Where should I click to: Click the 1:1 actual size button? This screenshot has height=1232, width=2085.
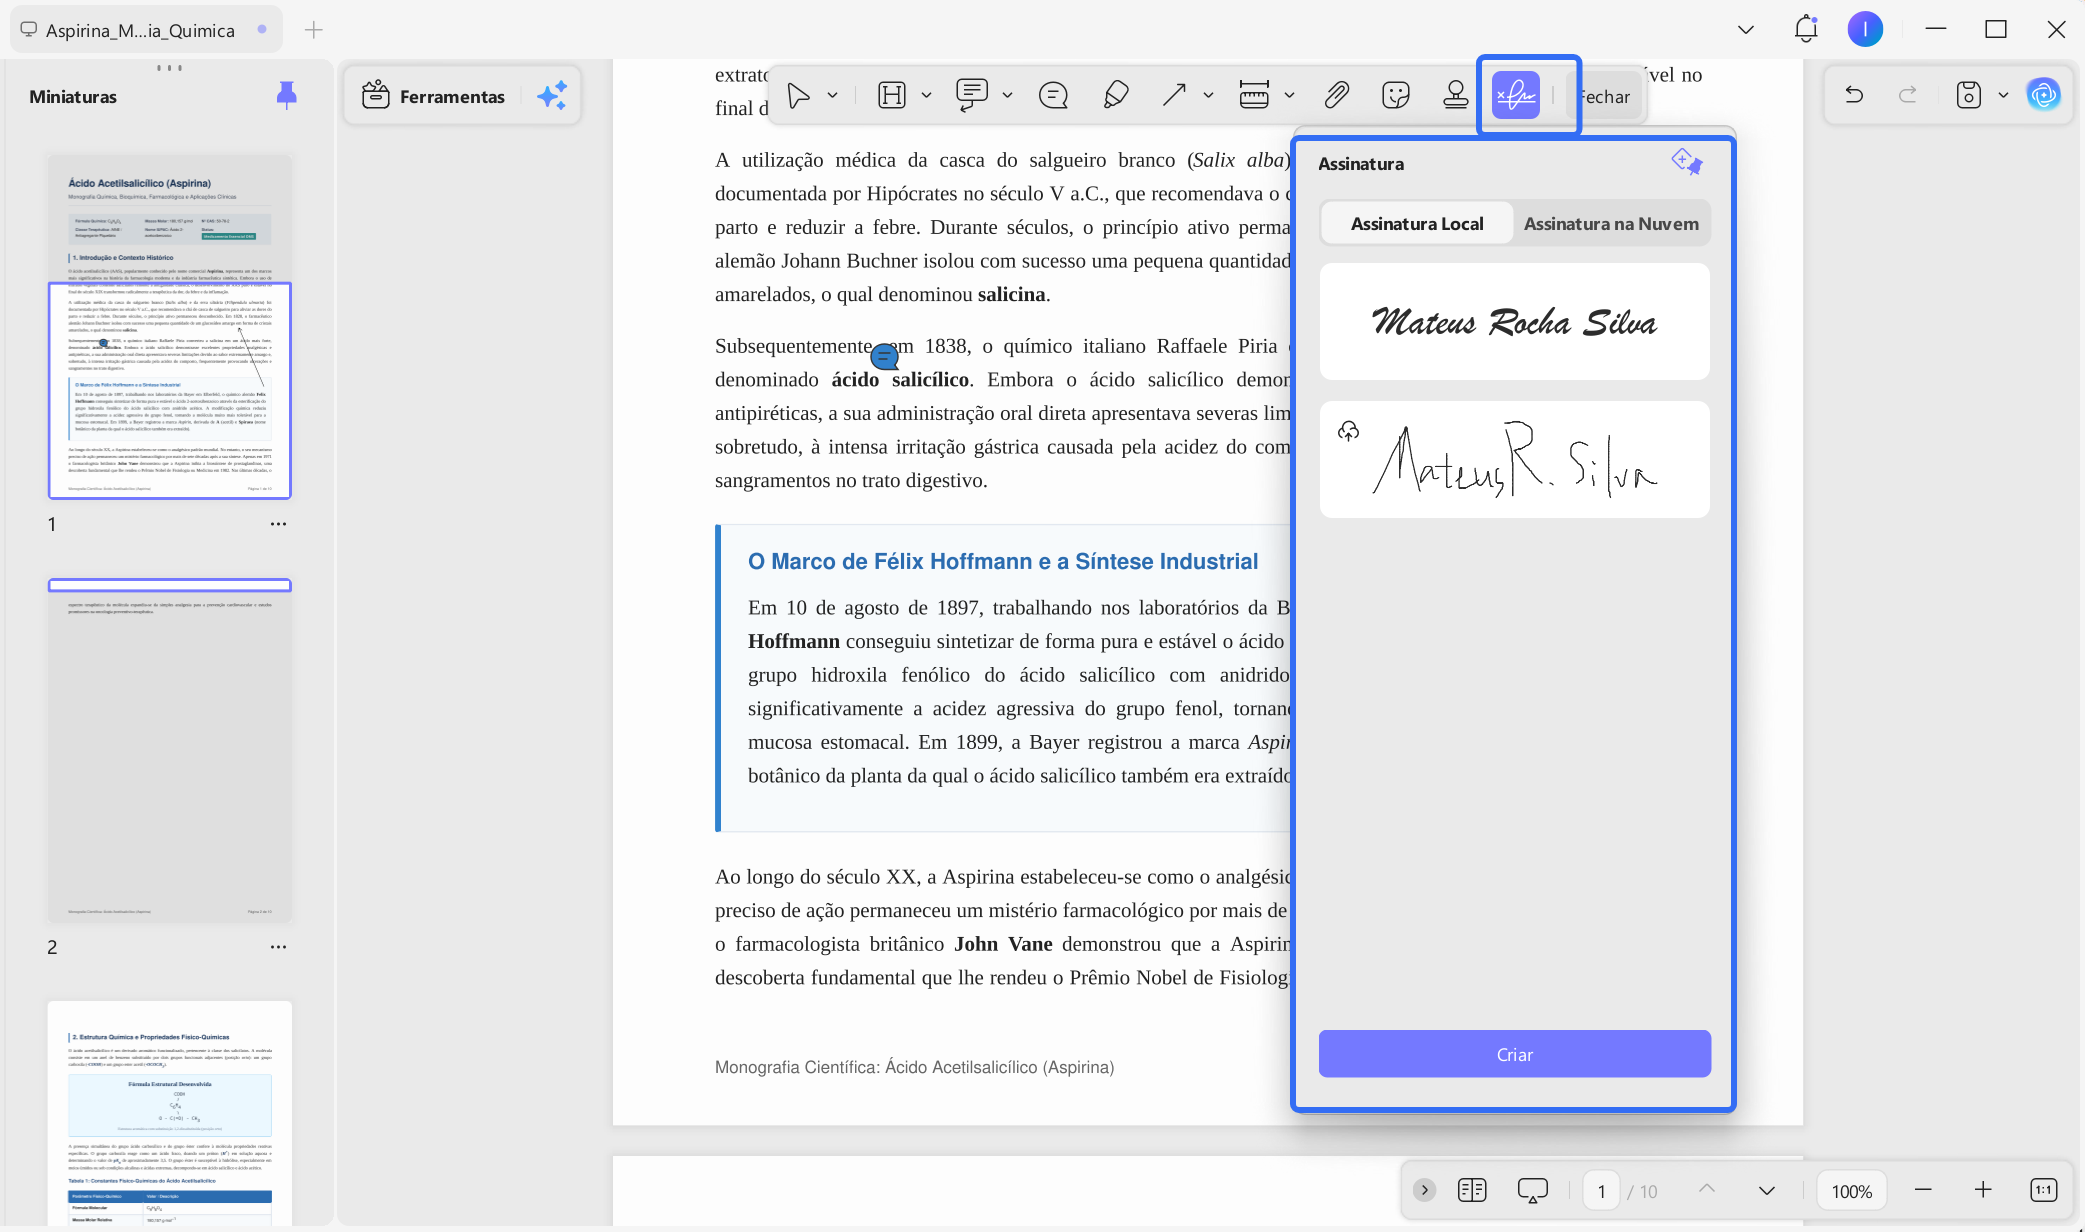tap(2043, 1190)
